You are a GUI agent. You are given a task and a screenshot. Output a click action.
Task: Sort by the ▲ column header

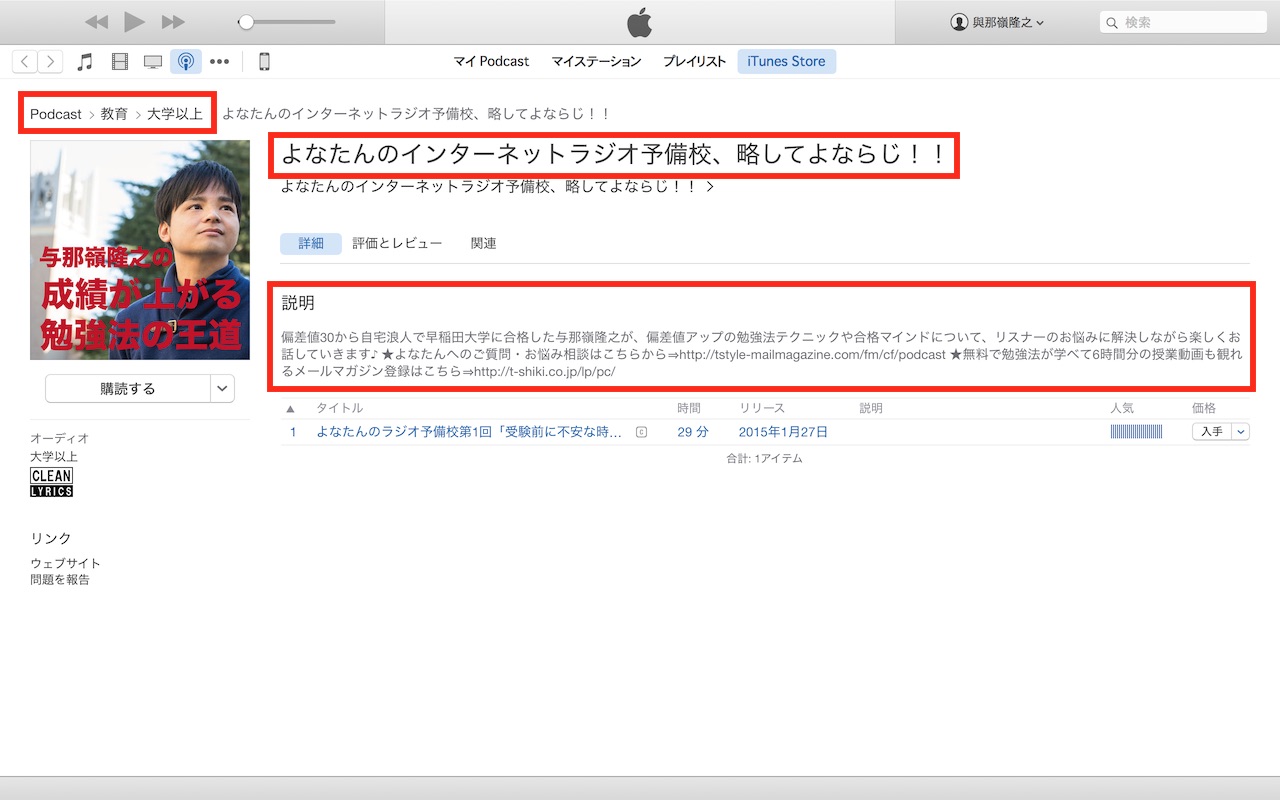click(x=291, y=408)
